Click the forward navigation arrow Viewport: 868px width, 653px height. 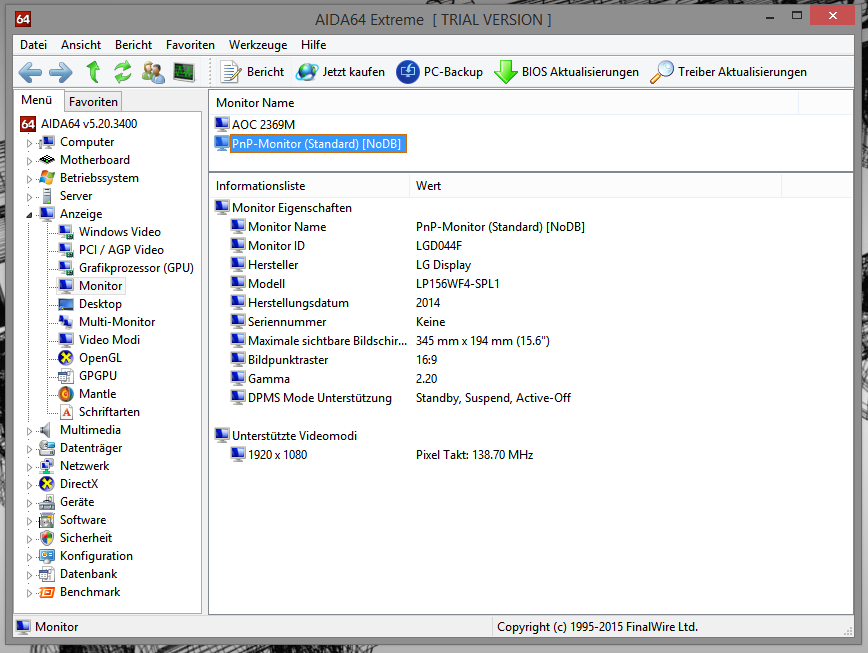60,72
